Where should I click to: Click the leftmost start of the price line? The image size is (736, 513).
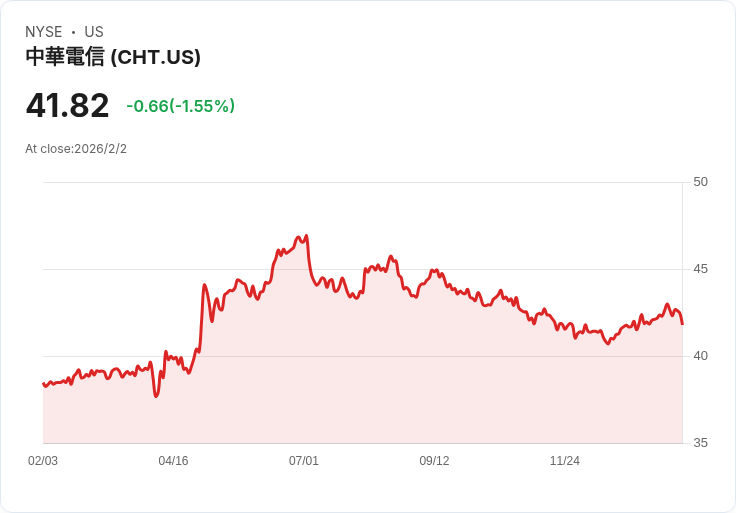click(x=43, y=384)
